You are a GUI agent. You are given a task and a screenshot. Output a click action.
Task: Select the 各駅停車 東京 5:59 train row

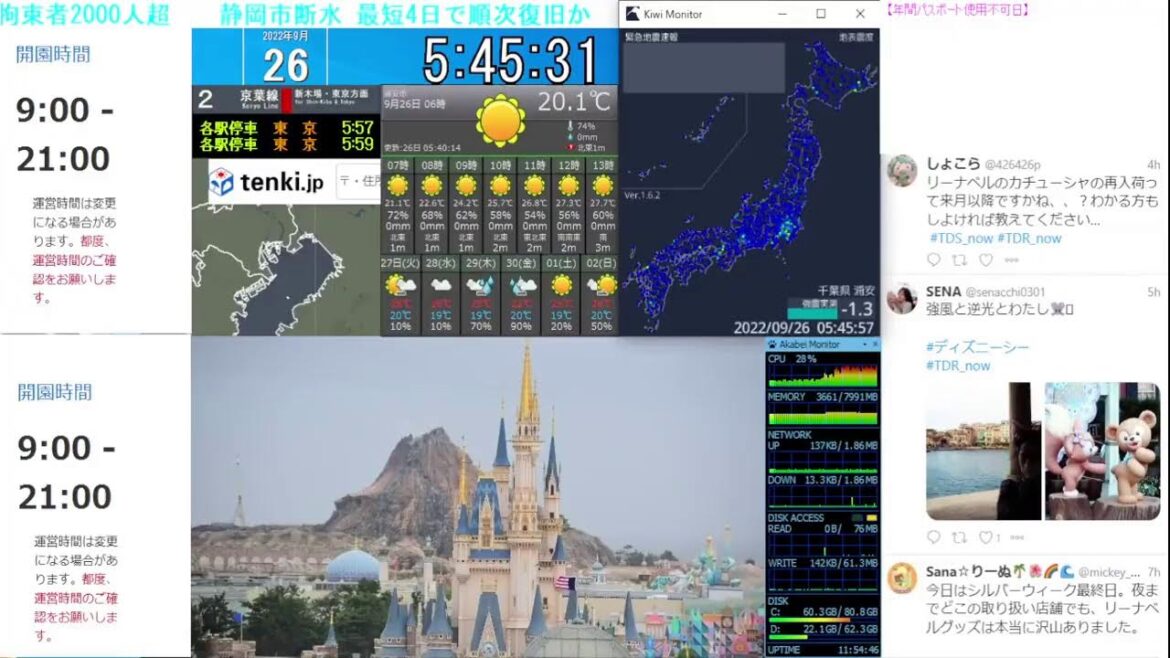pos(286,144)
